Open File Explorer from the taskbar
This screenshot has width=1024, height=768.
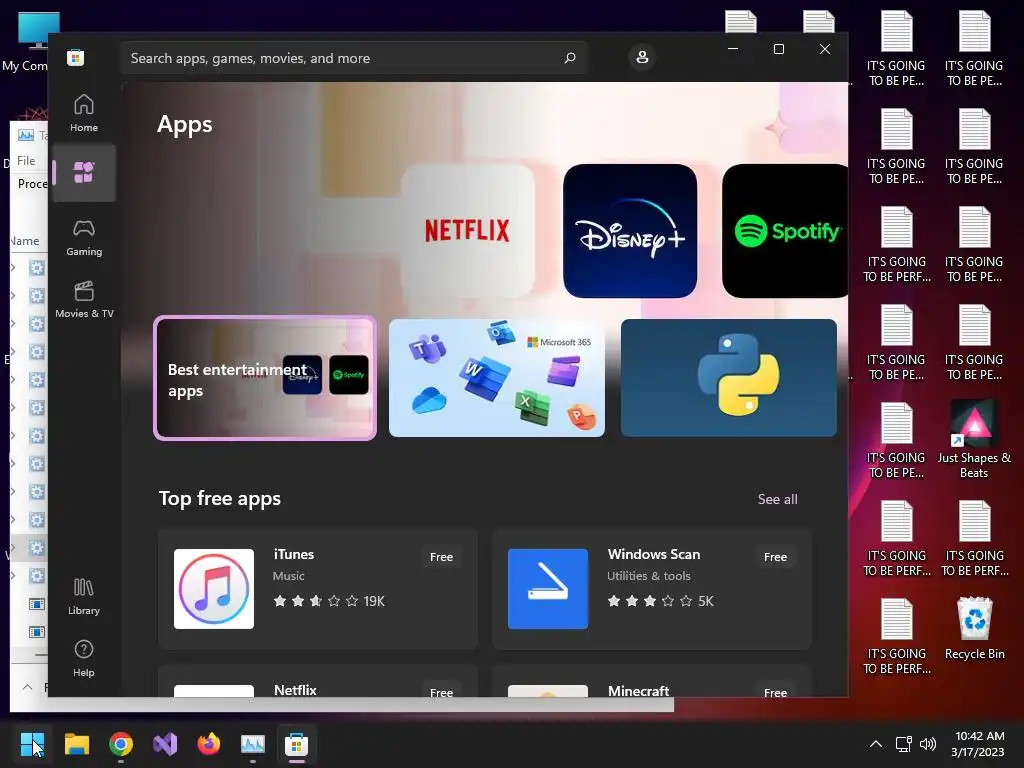point(77,744)
